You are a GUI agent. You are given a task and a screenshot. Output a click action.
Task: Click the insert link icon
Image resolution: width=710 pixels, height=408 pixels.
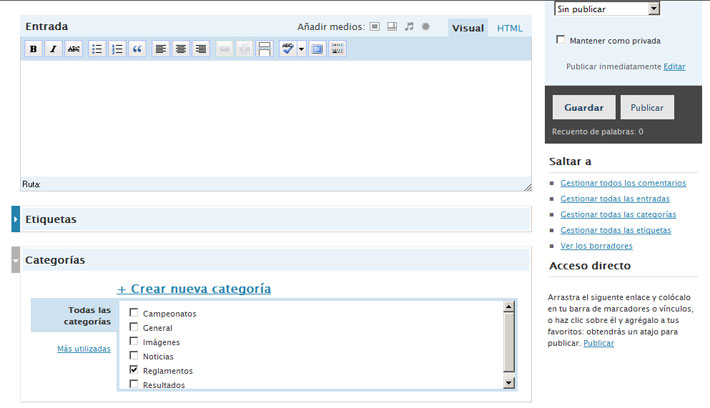click(224, 49)
